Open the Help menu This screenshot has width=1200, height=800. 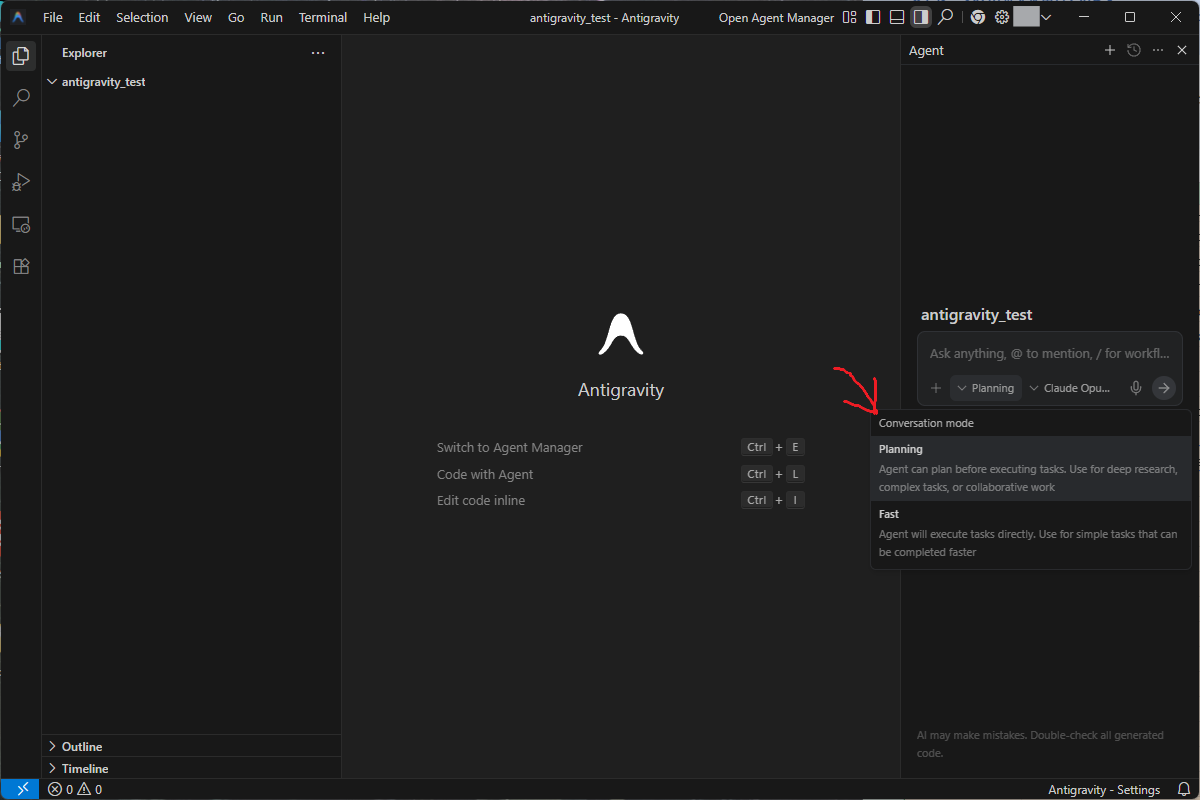pyautogui.click(x=377, y=18)
